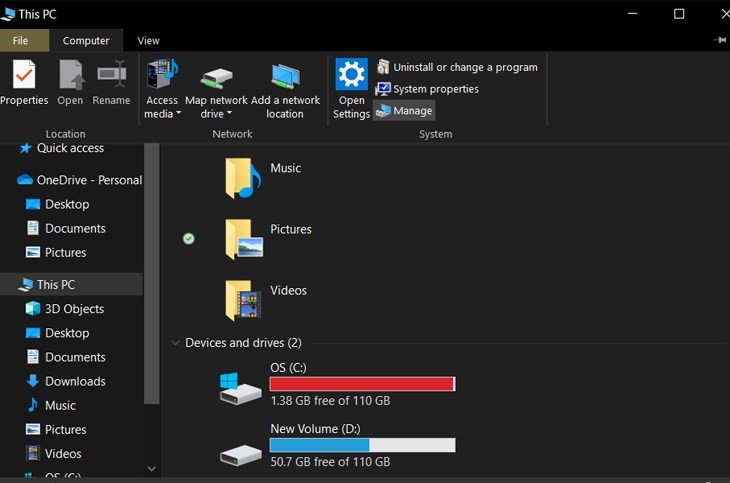Click the navigation pane scrollbar thumb
This screenshot has width=730, height=483.
[151, 273]
